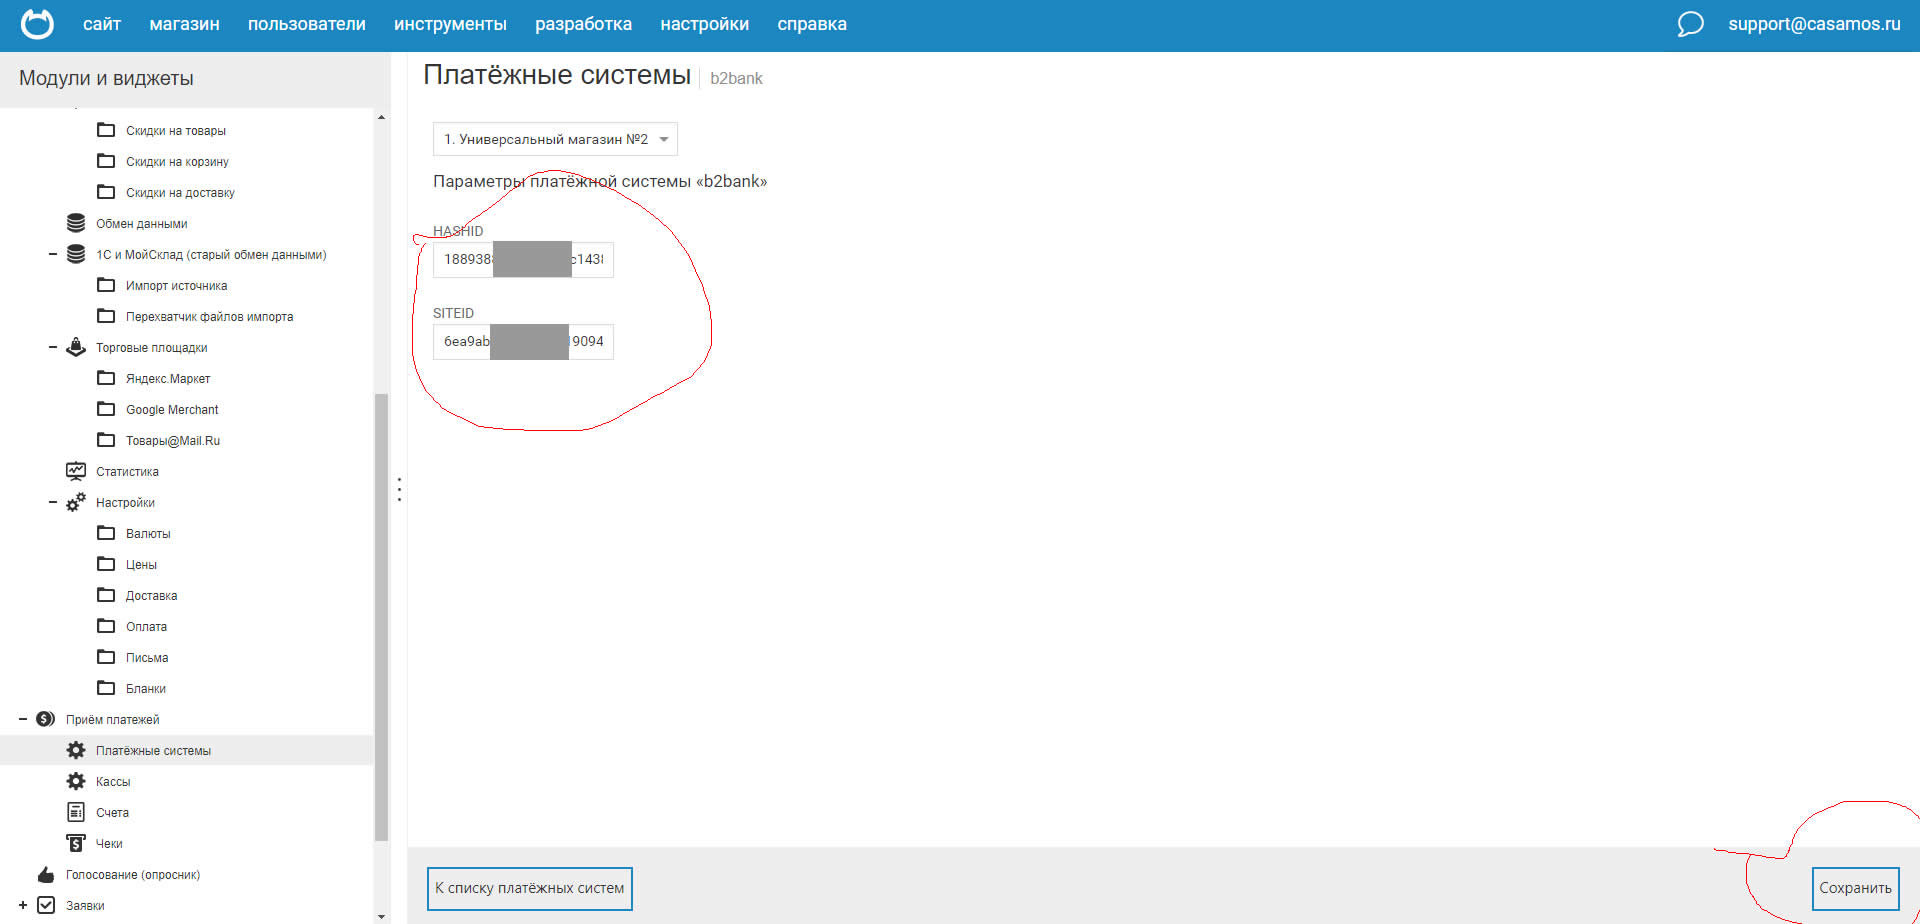The width and height of the screenshot is (1920, 924).
Task: Go back via К списку платёжных систем
Action: (529, 888)
